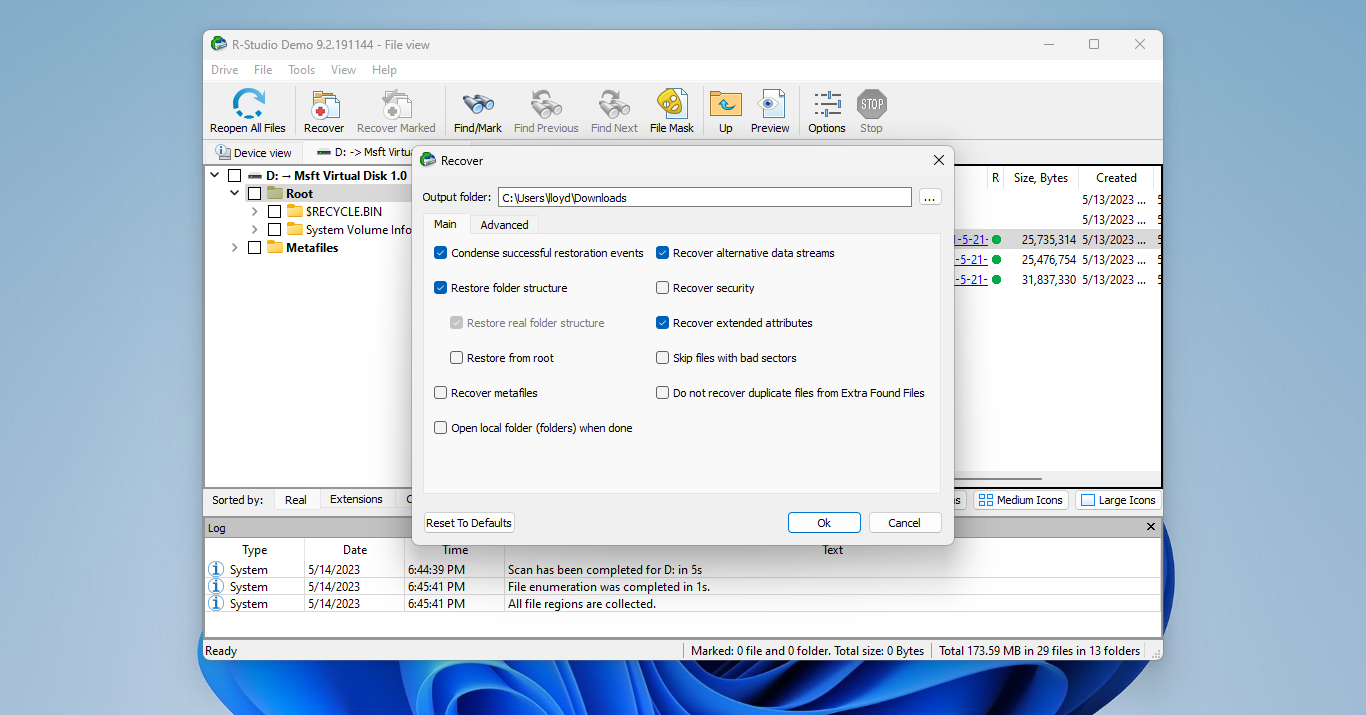Enable Do not recover duplicate files option

tap(663, 393)
